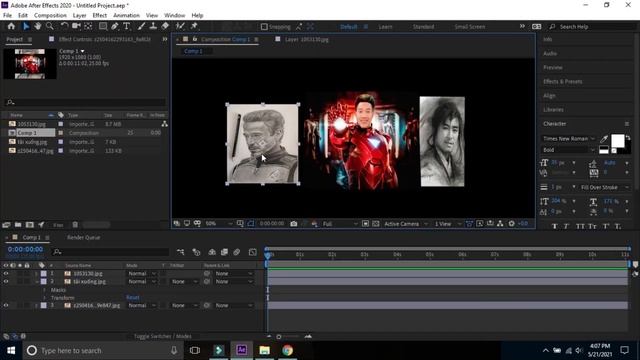Open the Composition menu
Viewport: 640px width, 360px height.
[50, 15]
